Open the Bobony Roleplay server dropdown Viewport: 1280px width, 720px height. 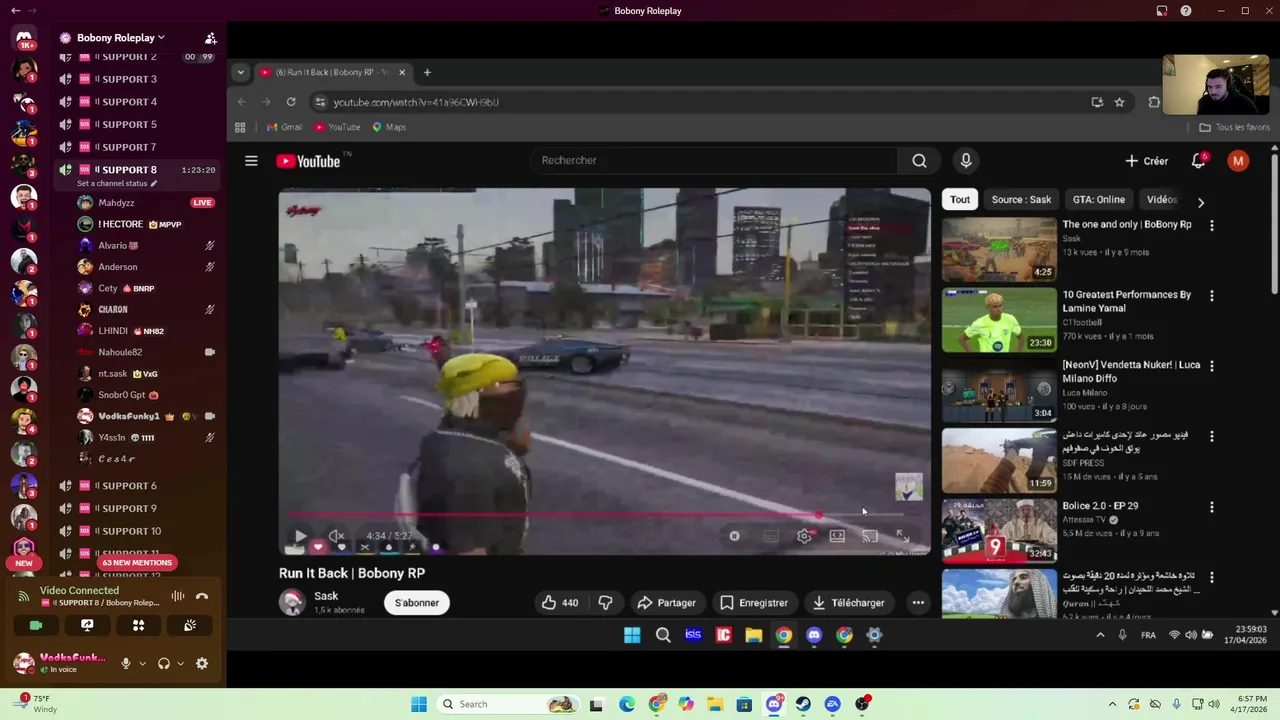click(114, 38)
